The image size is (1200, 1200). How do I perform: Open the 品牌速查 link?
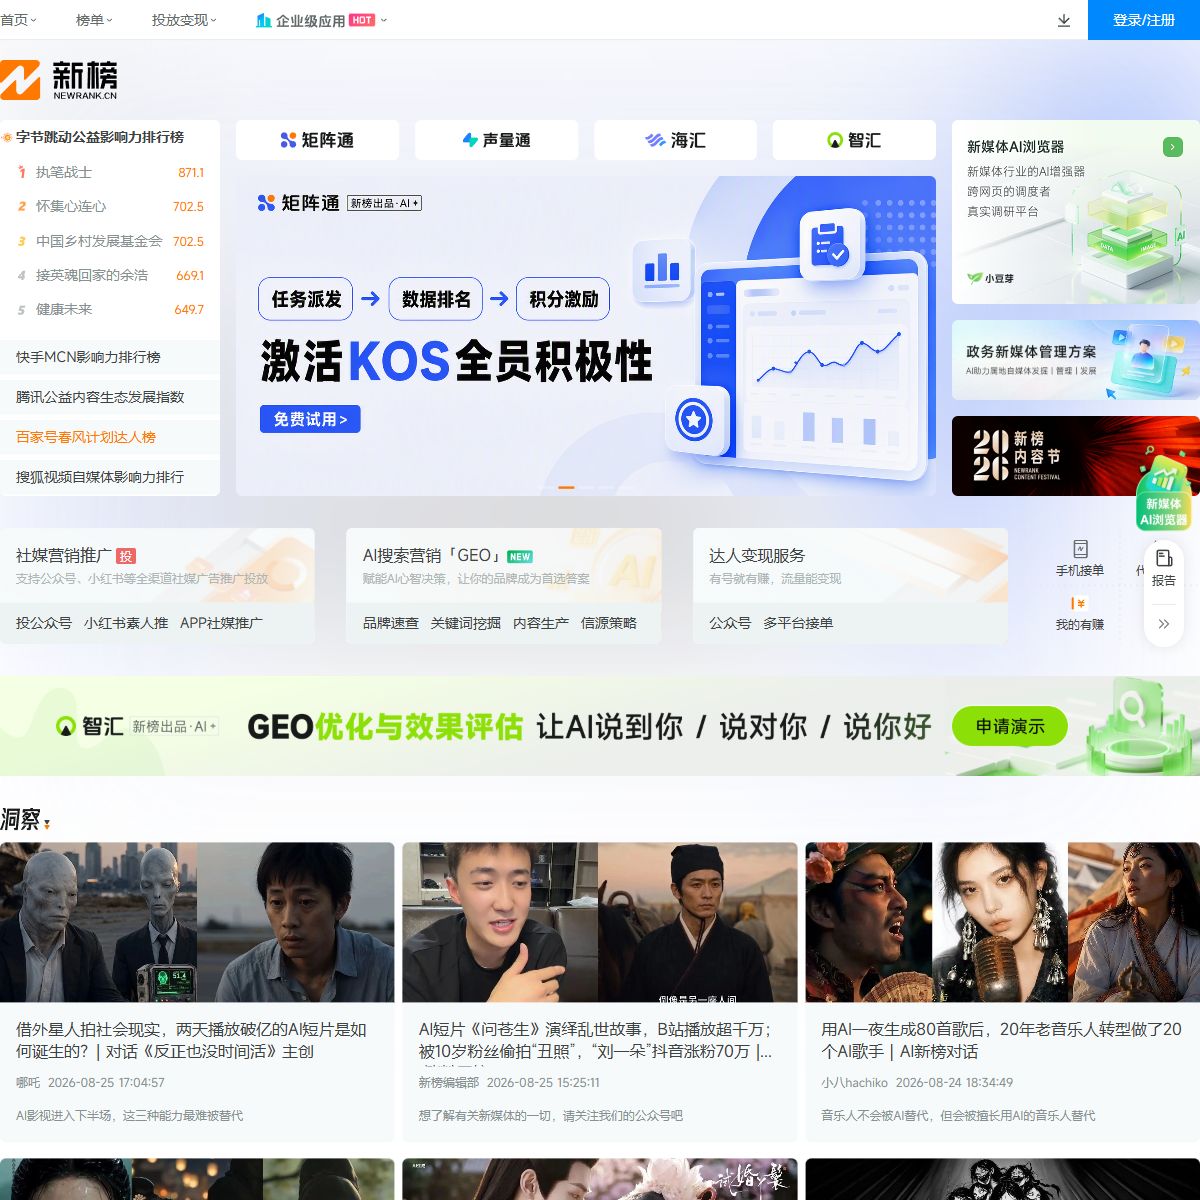tap(391, 623)
